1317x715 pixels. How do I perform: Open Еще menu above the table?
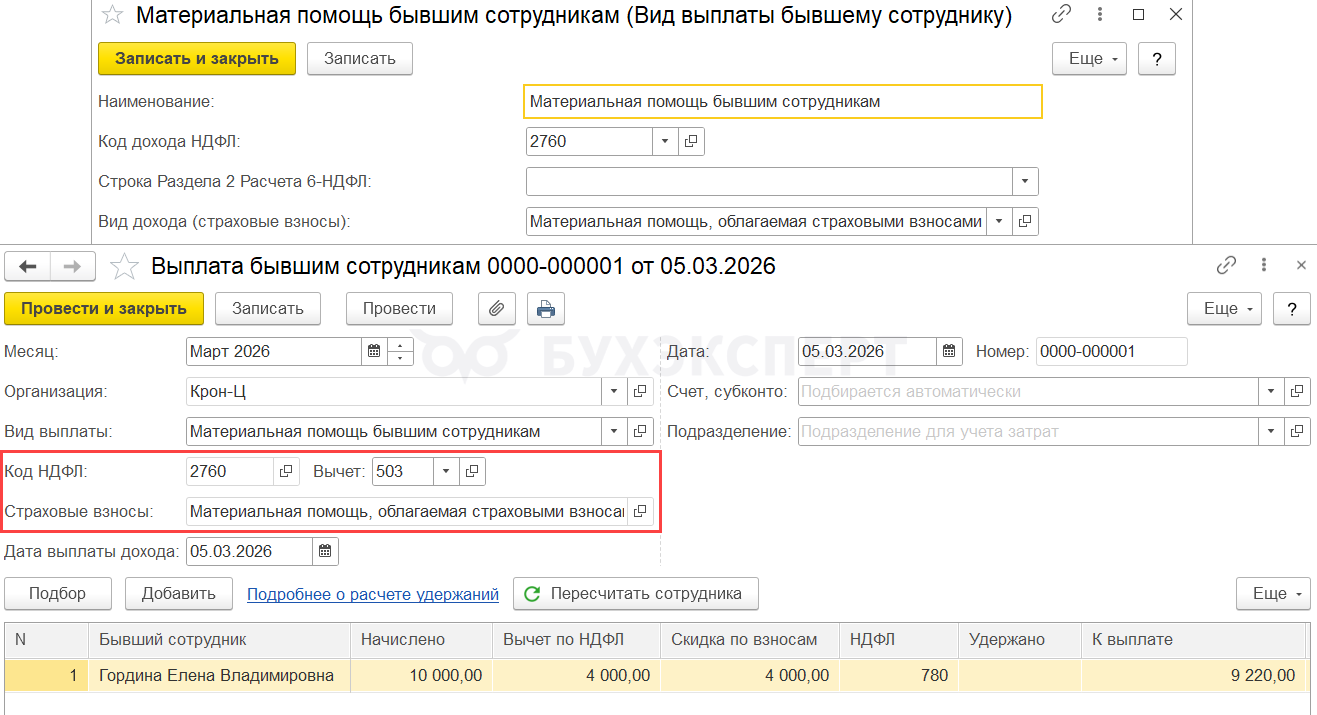coord(1274,593)
